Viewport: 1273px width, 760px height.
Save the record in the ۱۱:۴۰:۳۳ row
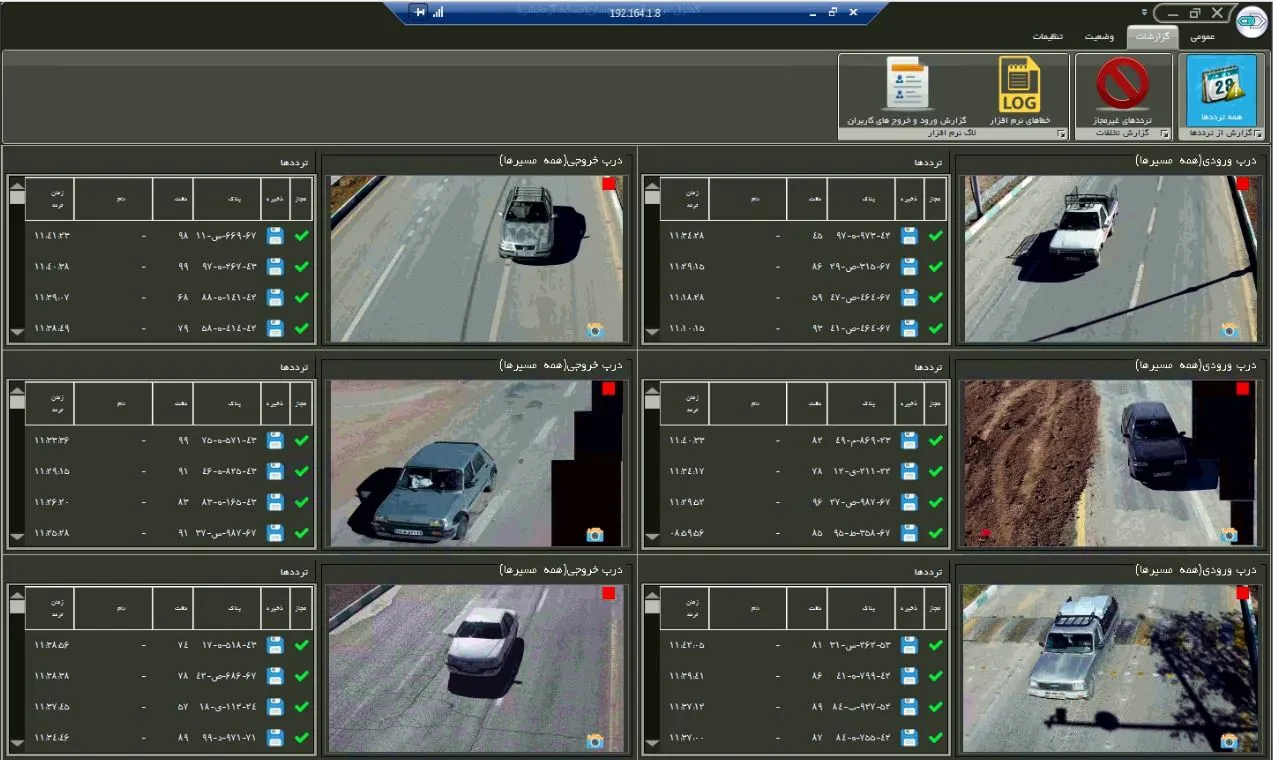(909, 440)
